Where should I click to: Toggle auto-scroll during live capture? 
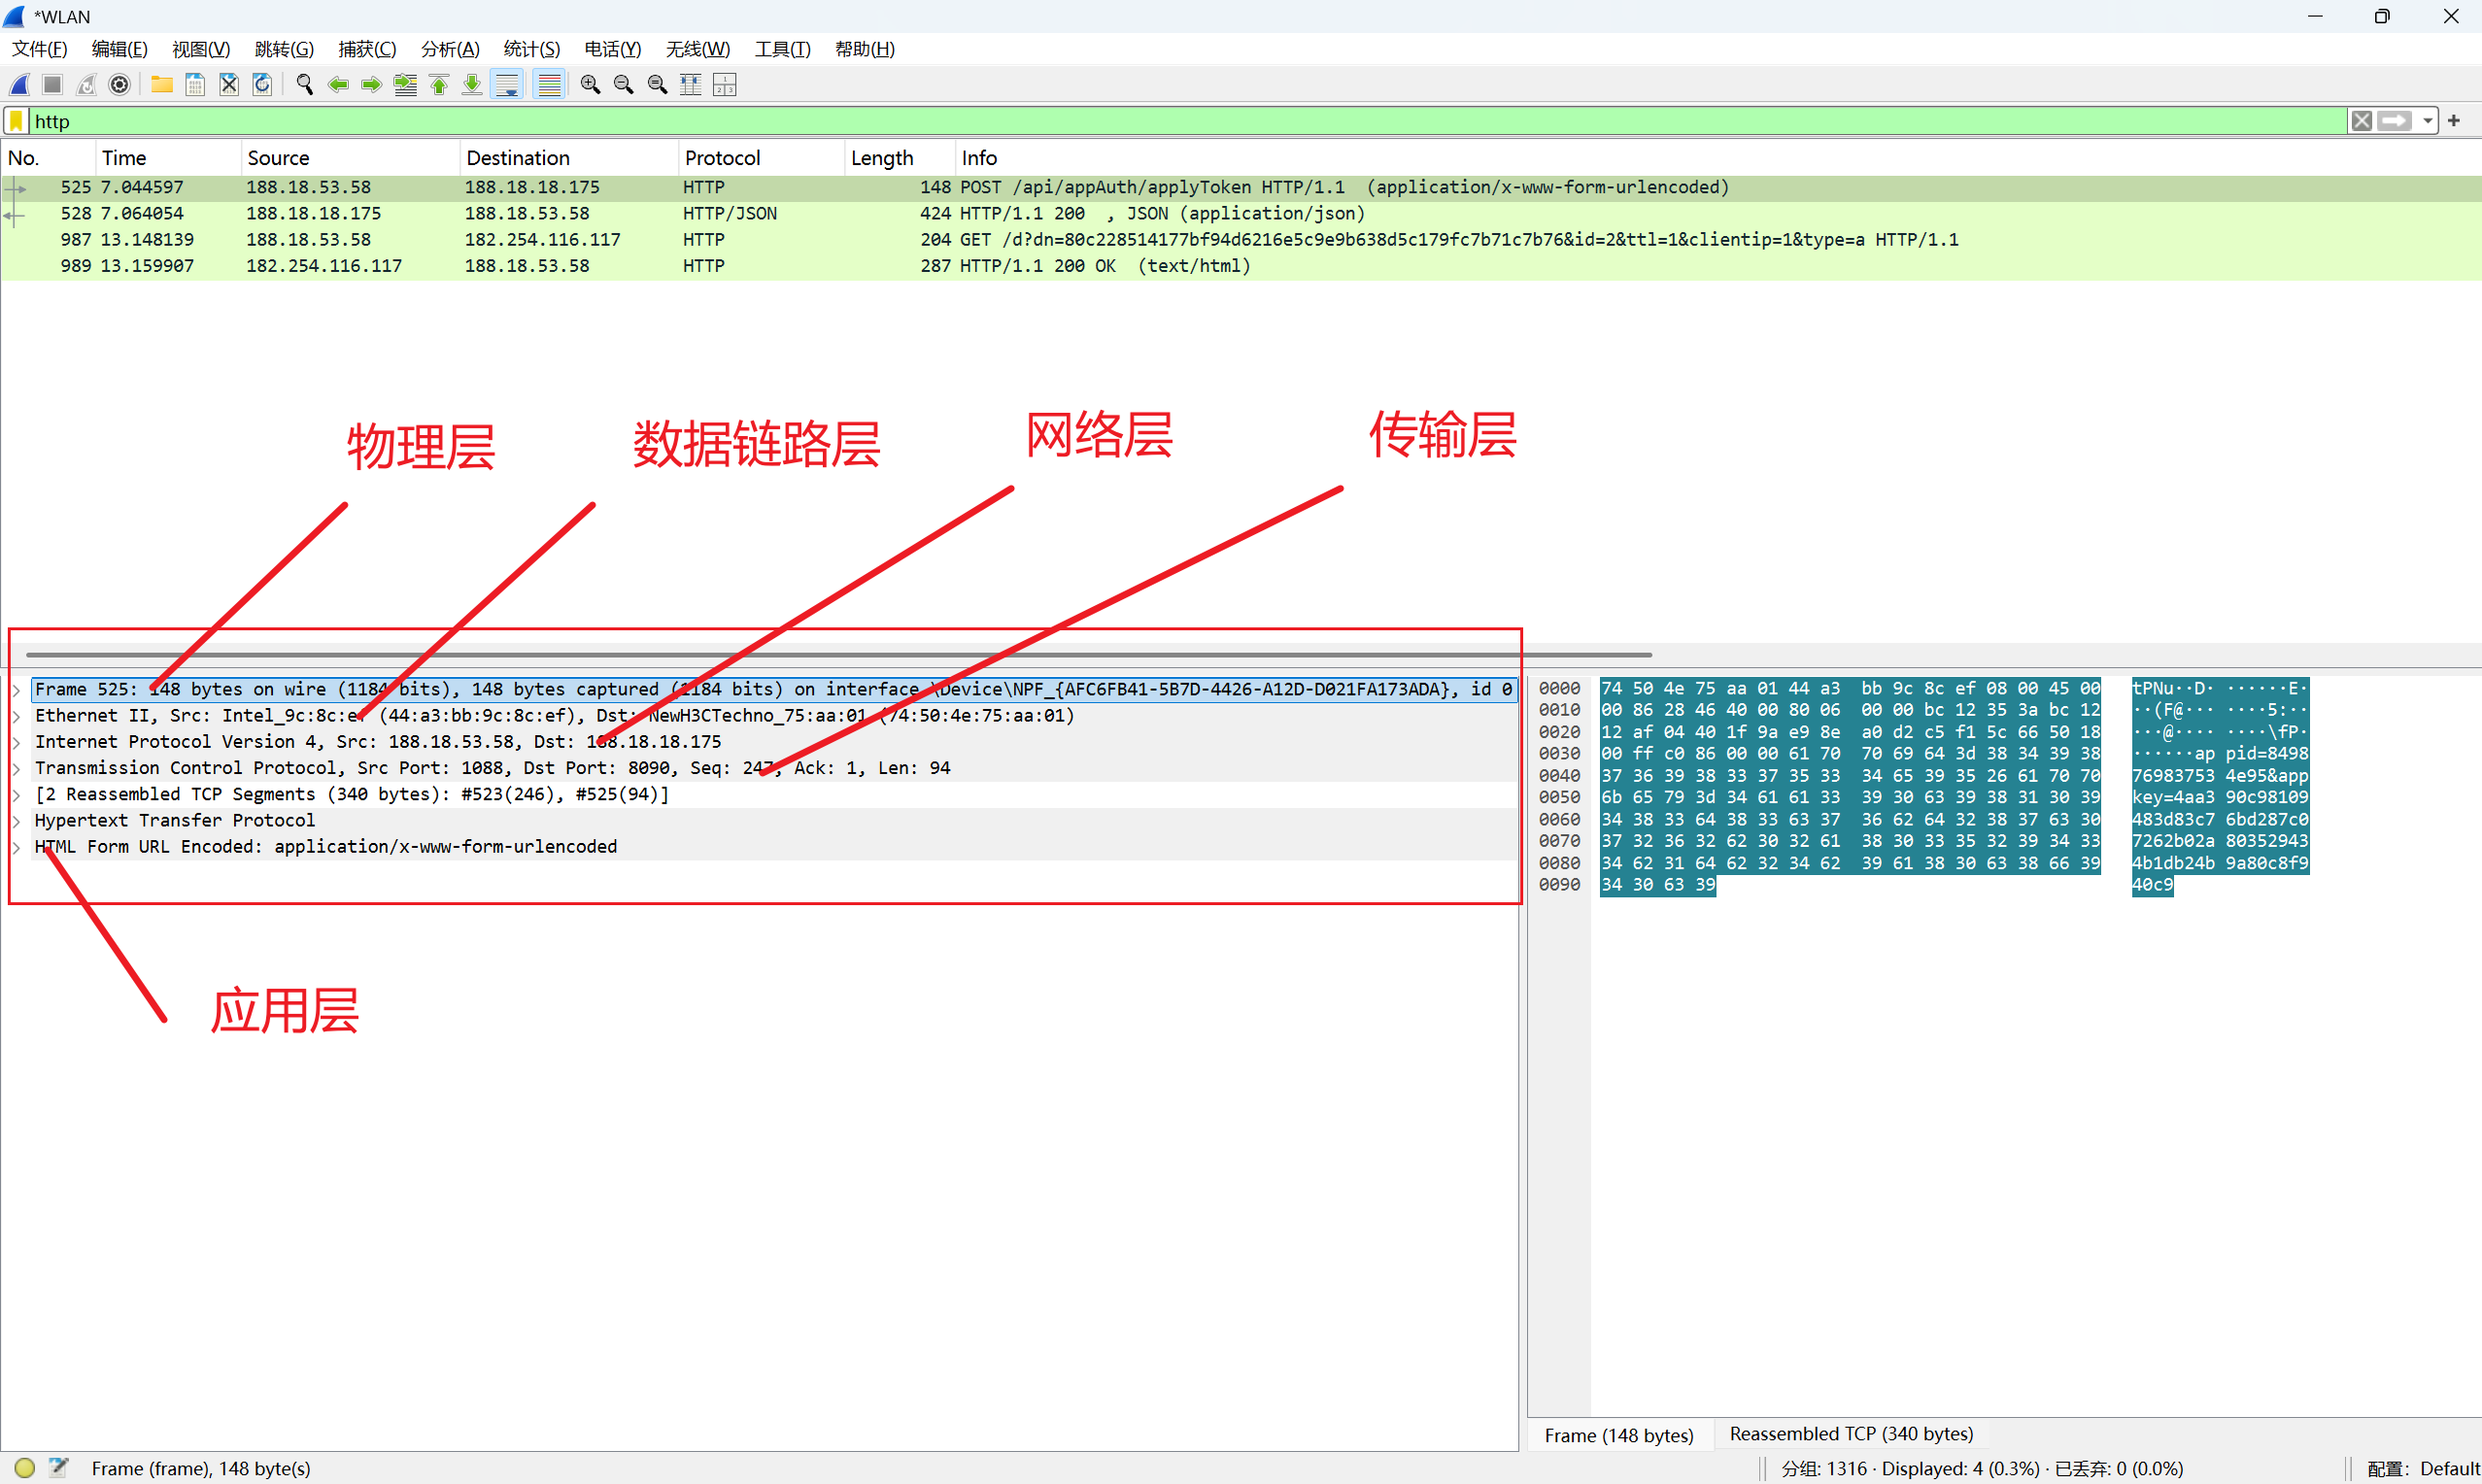point(508,85)
